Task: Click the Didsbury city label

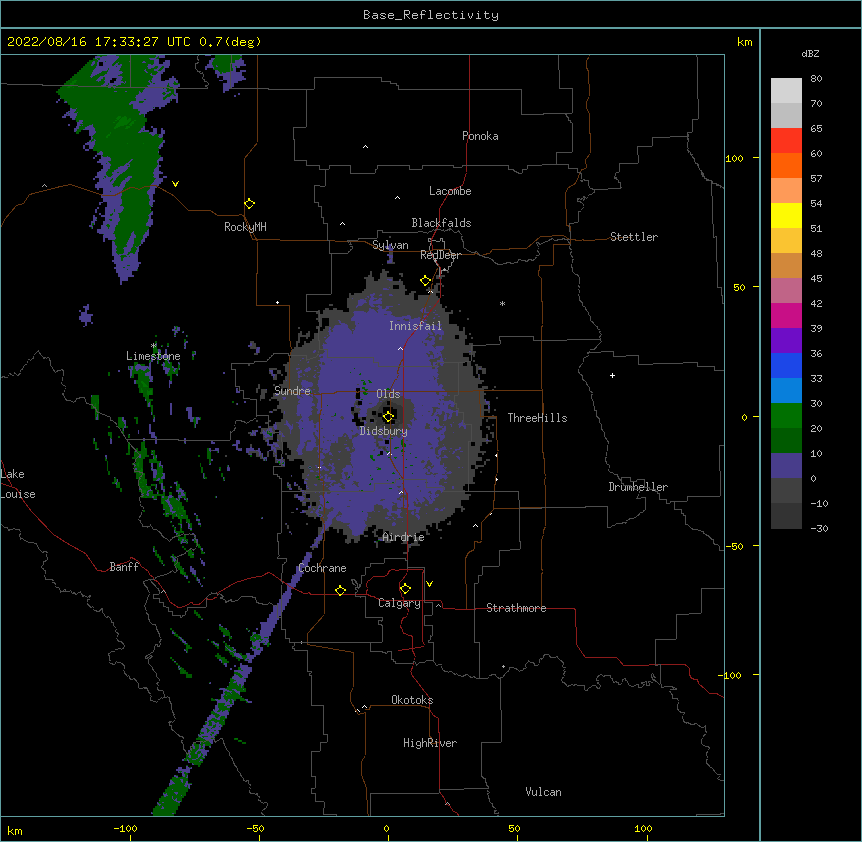Action: point(384,431)
